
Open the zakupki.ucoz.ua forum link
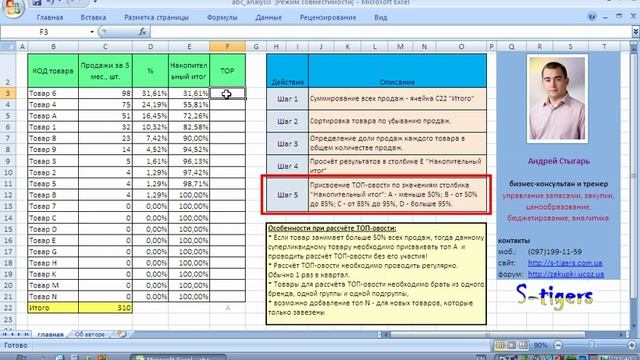(566, 274)
